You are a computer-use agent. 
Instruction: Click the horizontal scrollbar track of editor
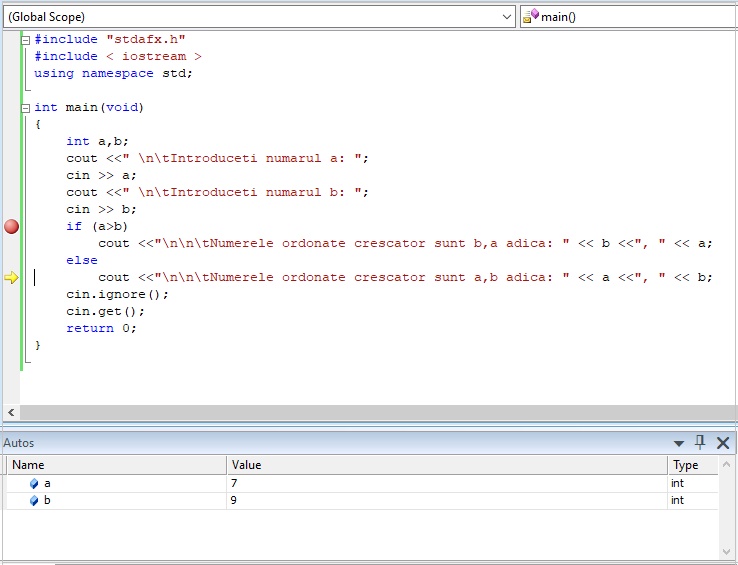pos(378,412)
